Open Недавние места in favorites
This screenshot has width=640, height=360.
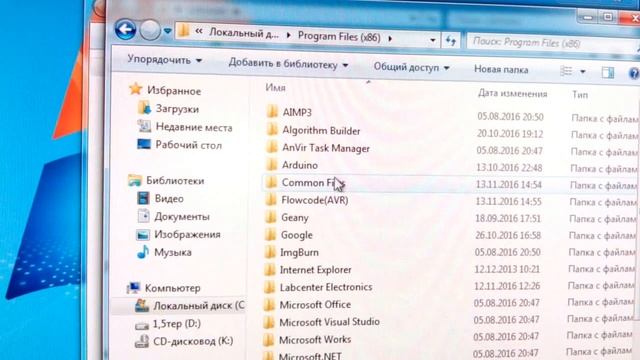[x=194, y=127]
